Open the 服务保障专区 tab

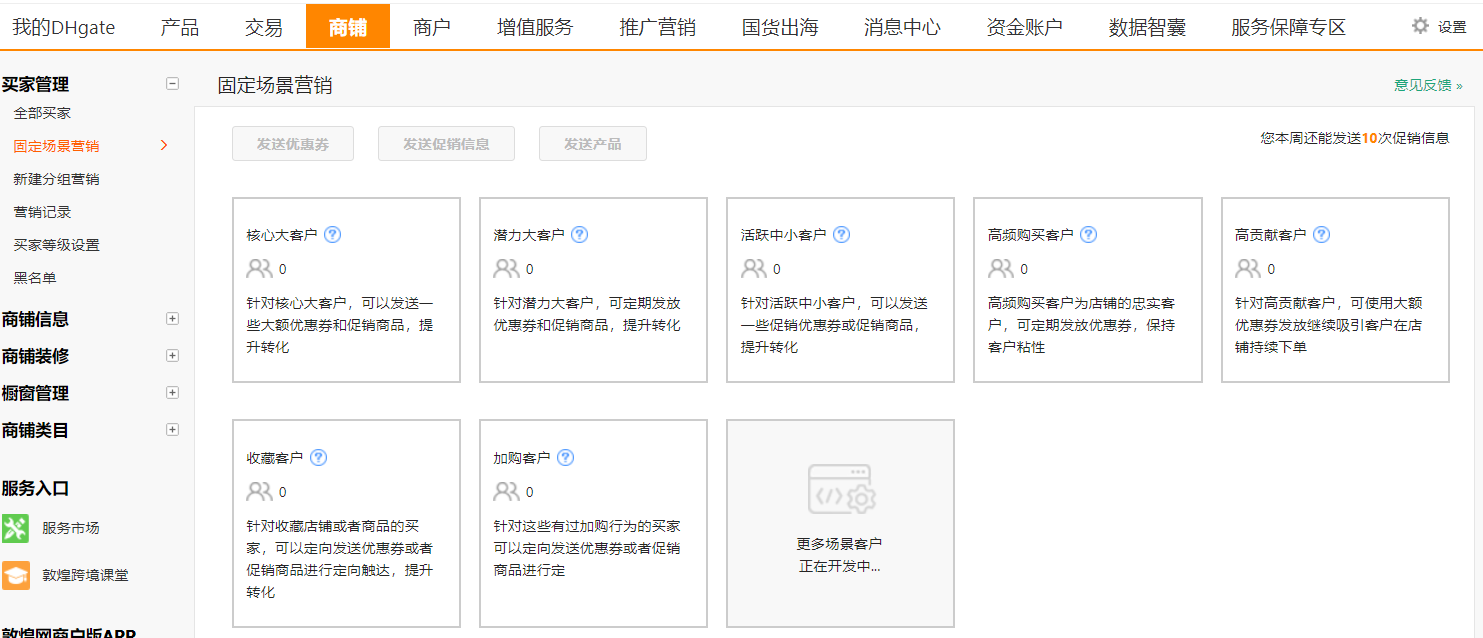1289,27
